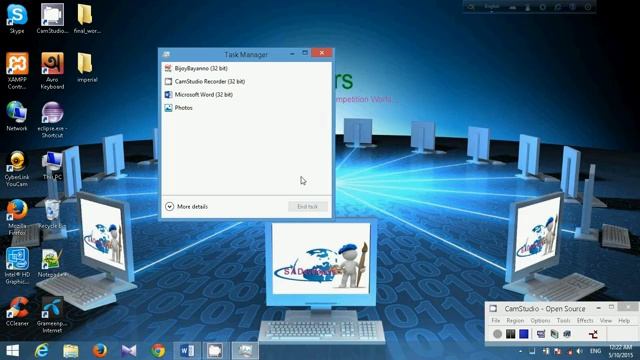Open Internet Explorer from taskbar

[x=41, y=351]
